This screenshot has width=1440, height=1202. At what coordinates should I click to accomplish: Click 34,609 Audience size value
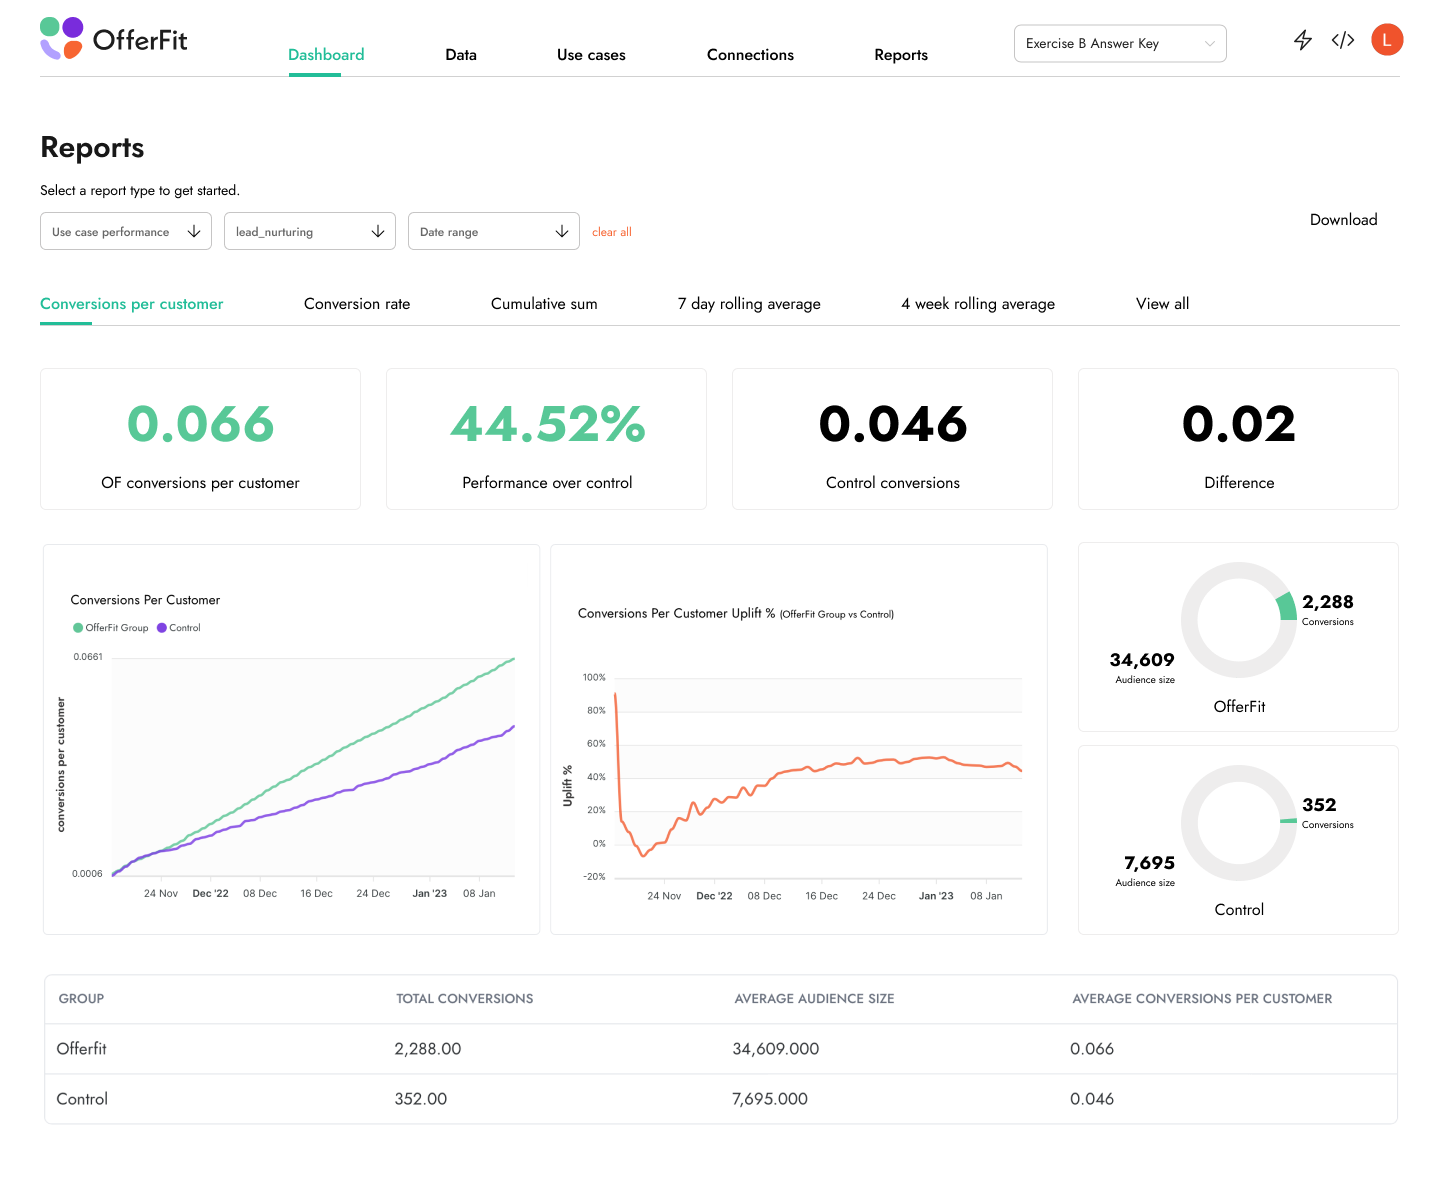[1142, 660]
